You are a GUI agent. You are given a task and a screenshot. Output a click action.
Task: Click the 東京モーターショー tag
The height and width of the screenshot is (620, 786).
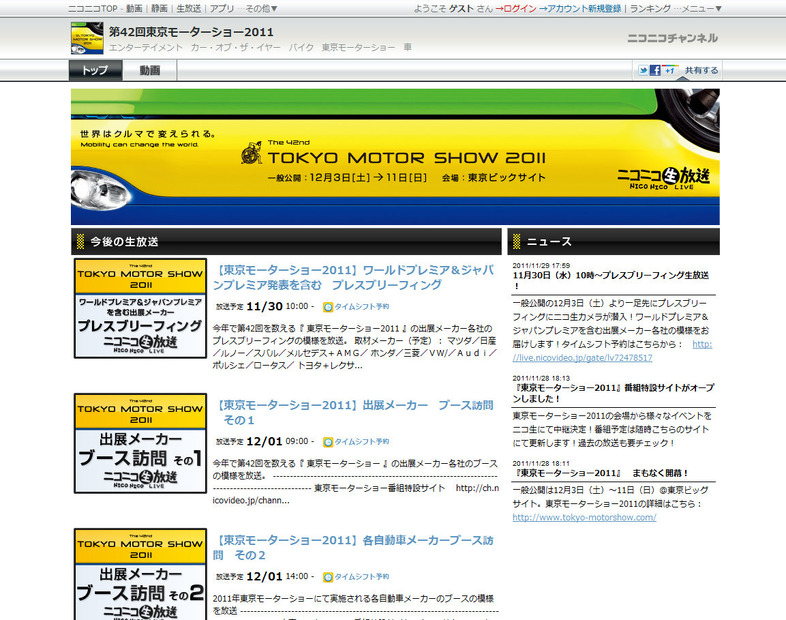(358, 48)
